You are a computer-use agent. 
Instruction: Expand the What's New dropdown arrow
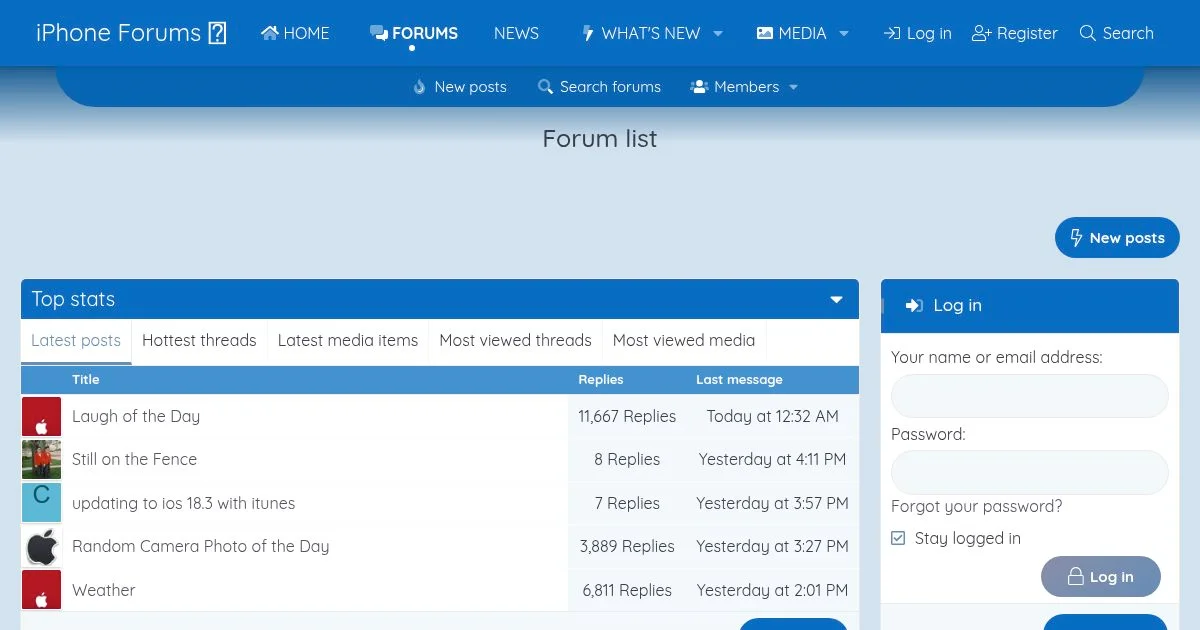(717, 33)
